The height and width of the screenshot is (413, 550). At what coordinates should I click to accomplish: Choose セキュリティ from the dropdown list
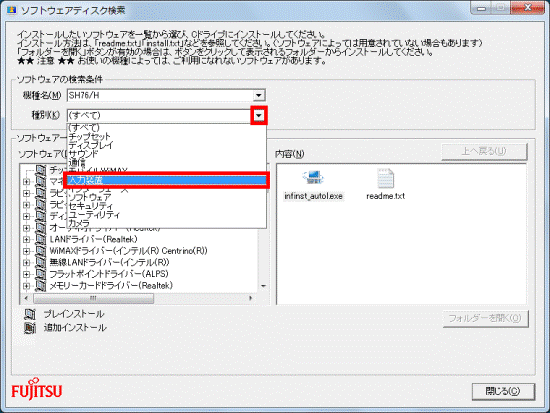pos(166,206)
